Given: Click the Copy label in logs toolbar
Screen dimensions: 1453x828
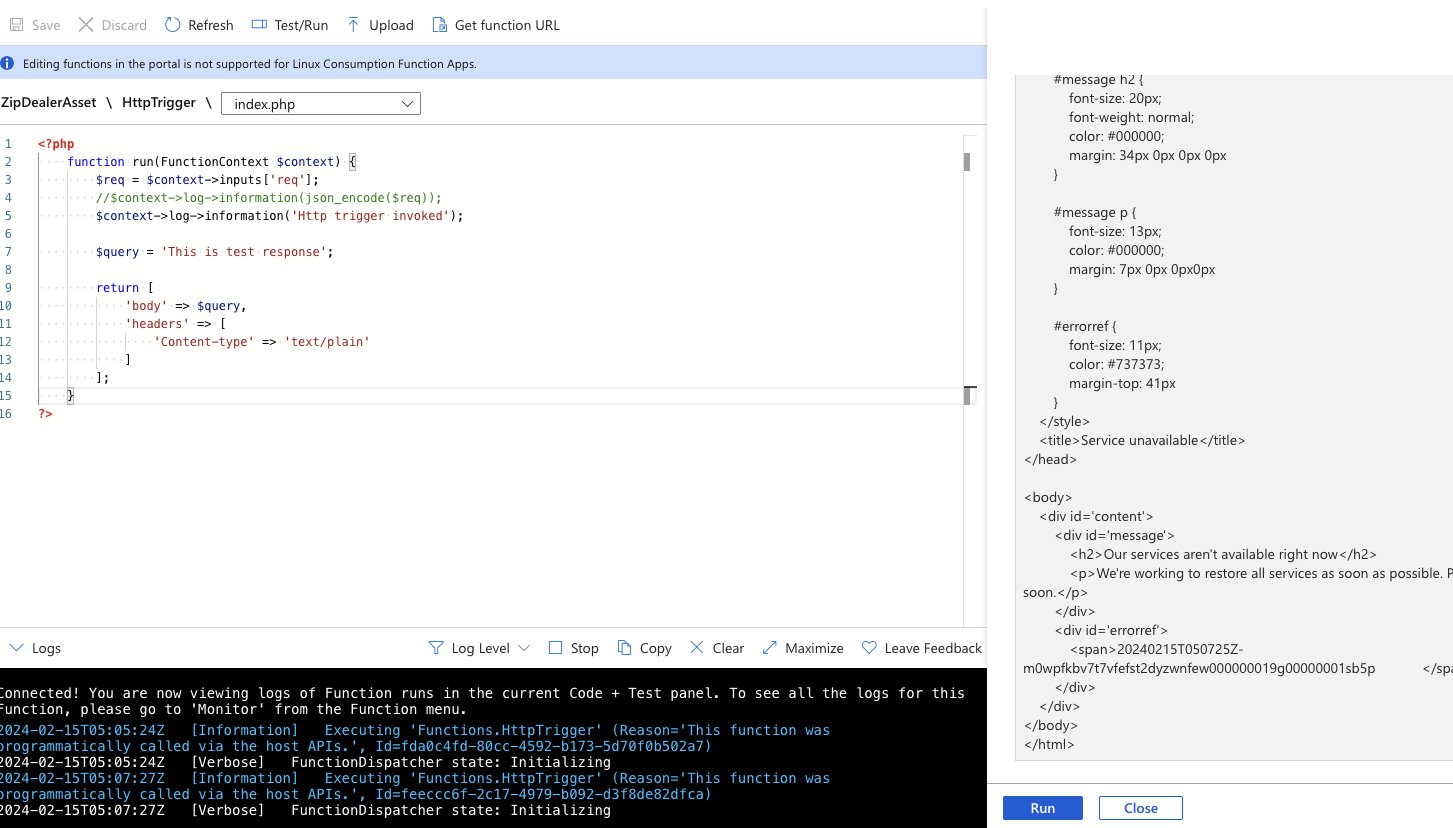Looking at the screenshot, I should [x=655, y=648].
